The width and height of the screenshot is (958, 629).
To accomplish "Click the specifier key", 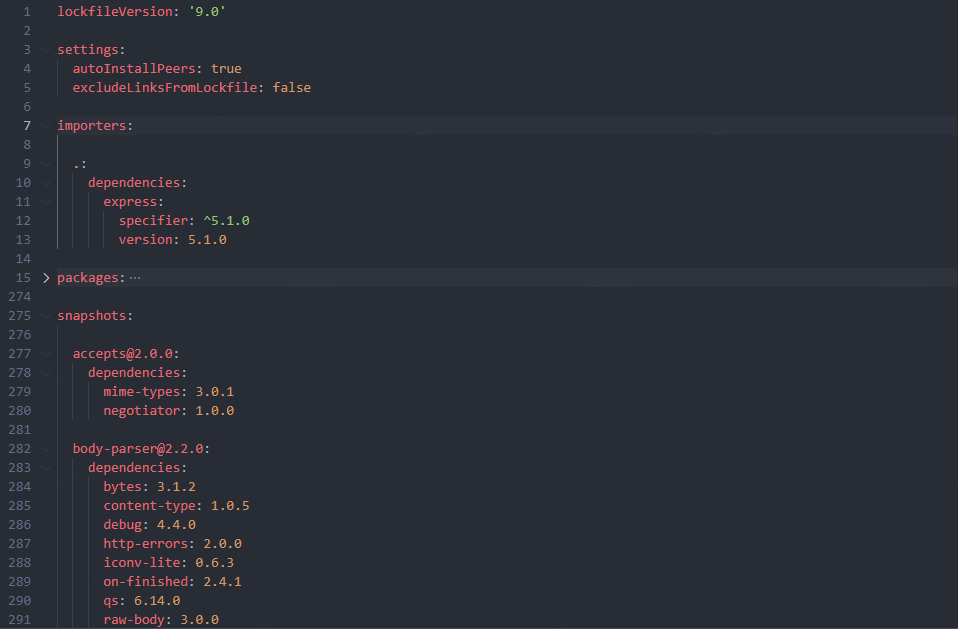I will 153,220.
